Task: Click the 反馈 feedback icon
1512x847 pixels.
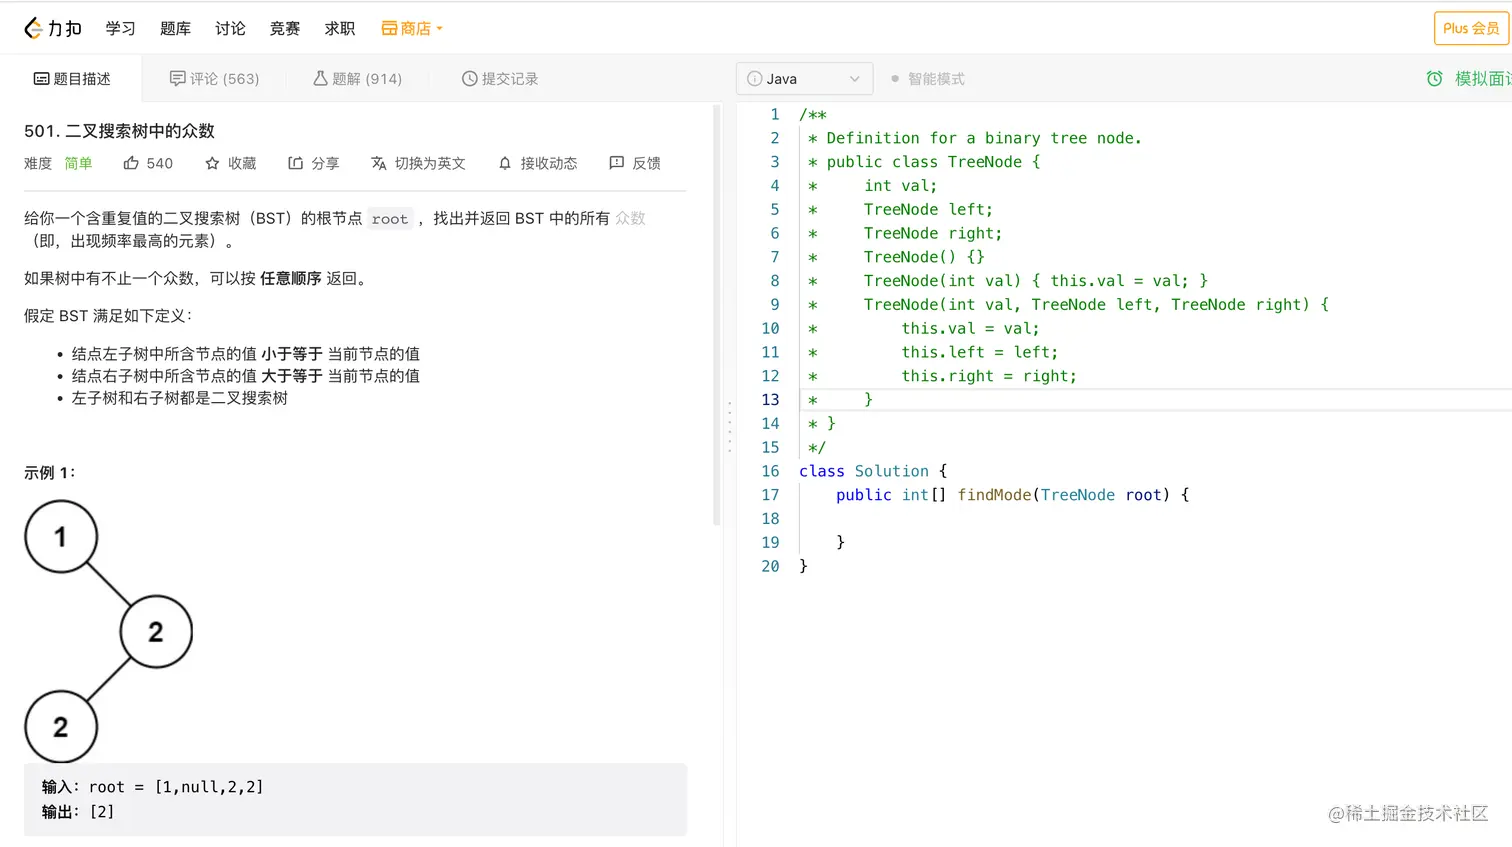Action: (x=617, y=163)
